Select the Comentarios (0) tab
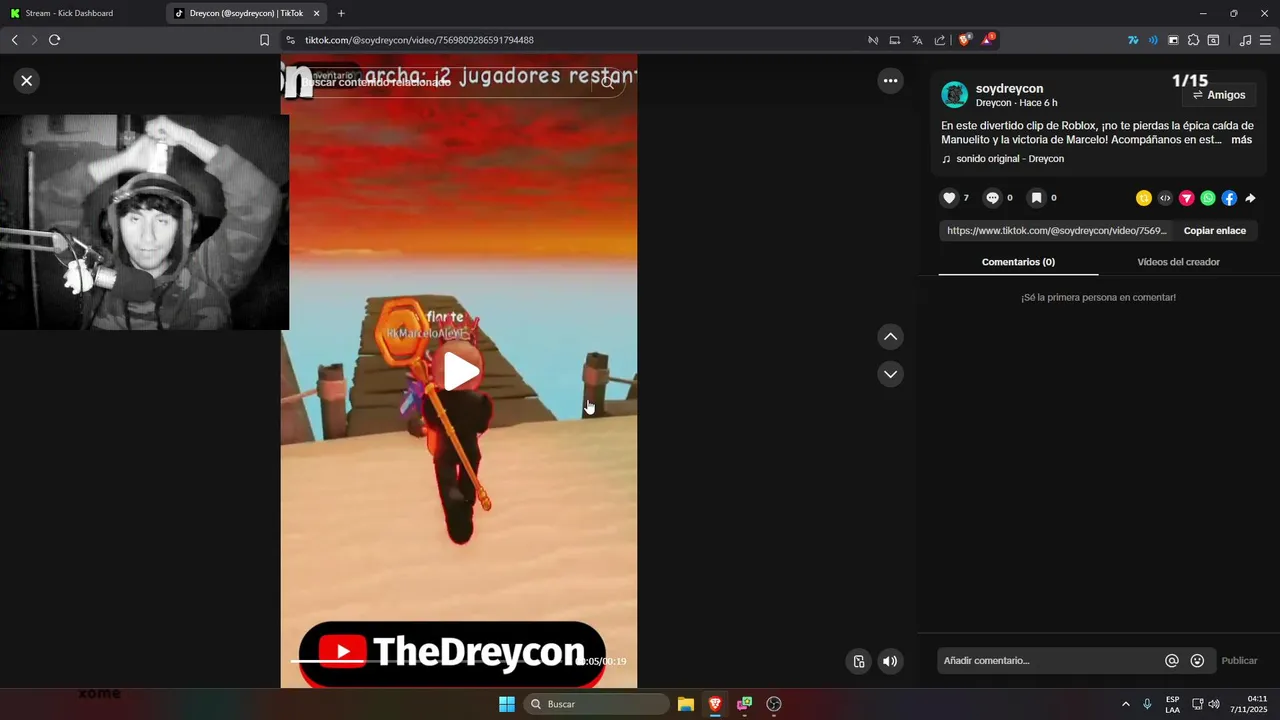 coord(1018,262)
